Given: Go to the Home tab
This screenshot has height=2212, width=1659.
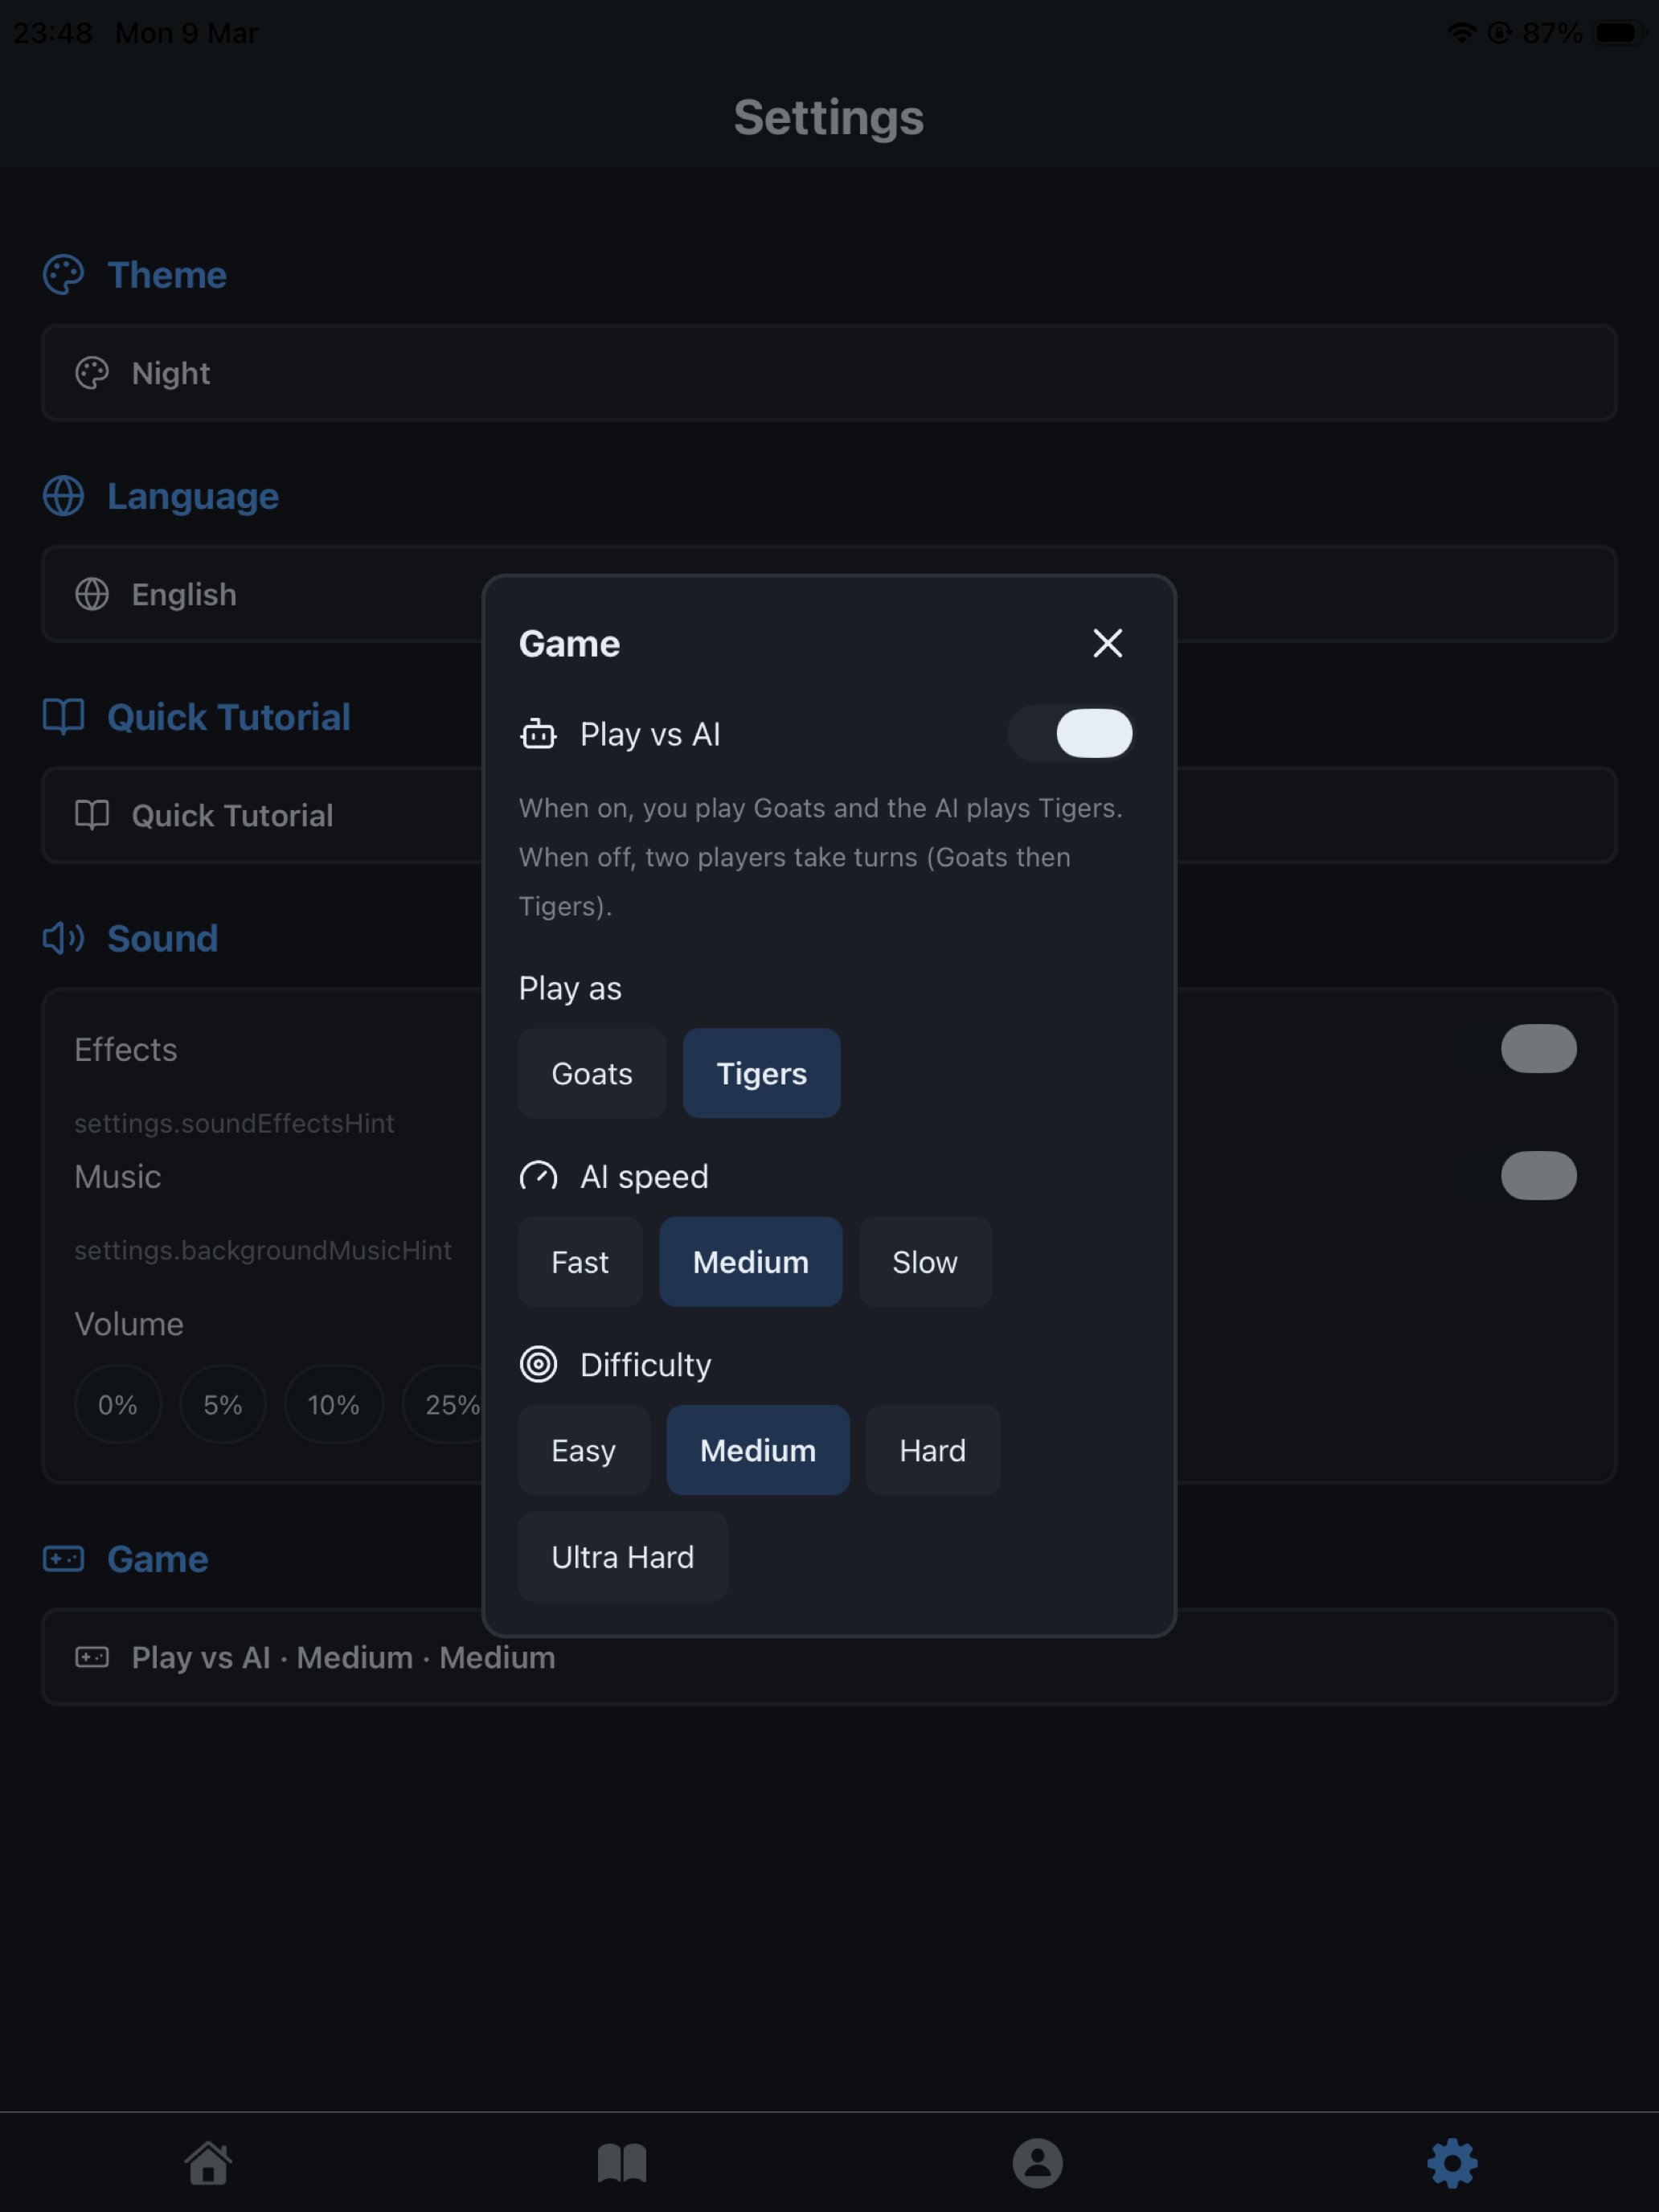Looking at the screenshot, I should tap(208, 2163).
